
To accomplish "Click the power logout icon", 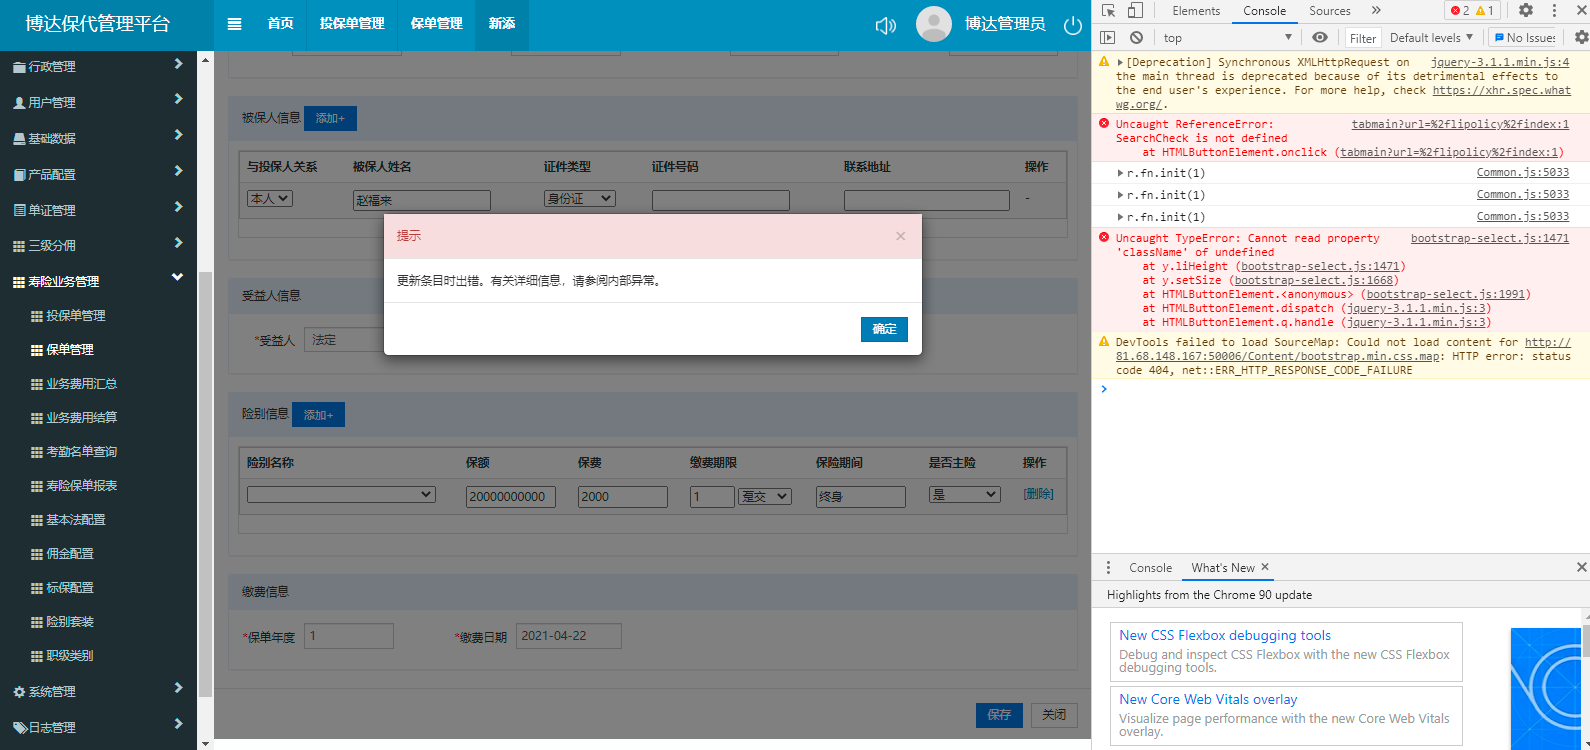I will [1073, 25].
